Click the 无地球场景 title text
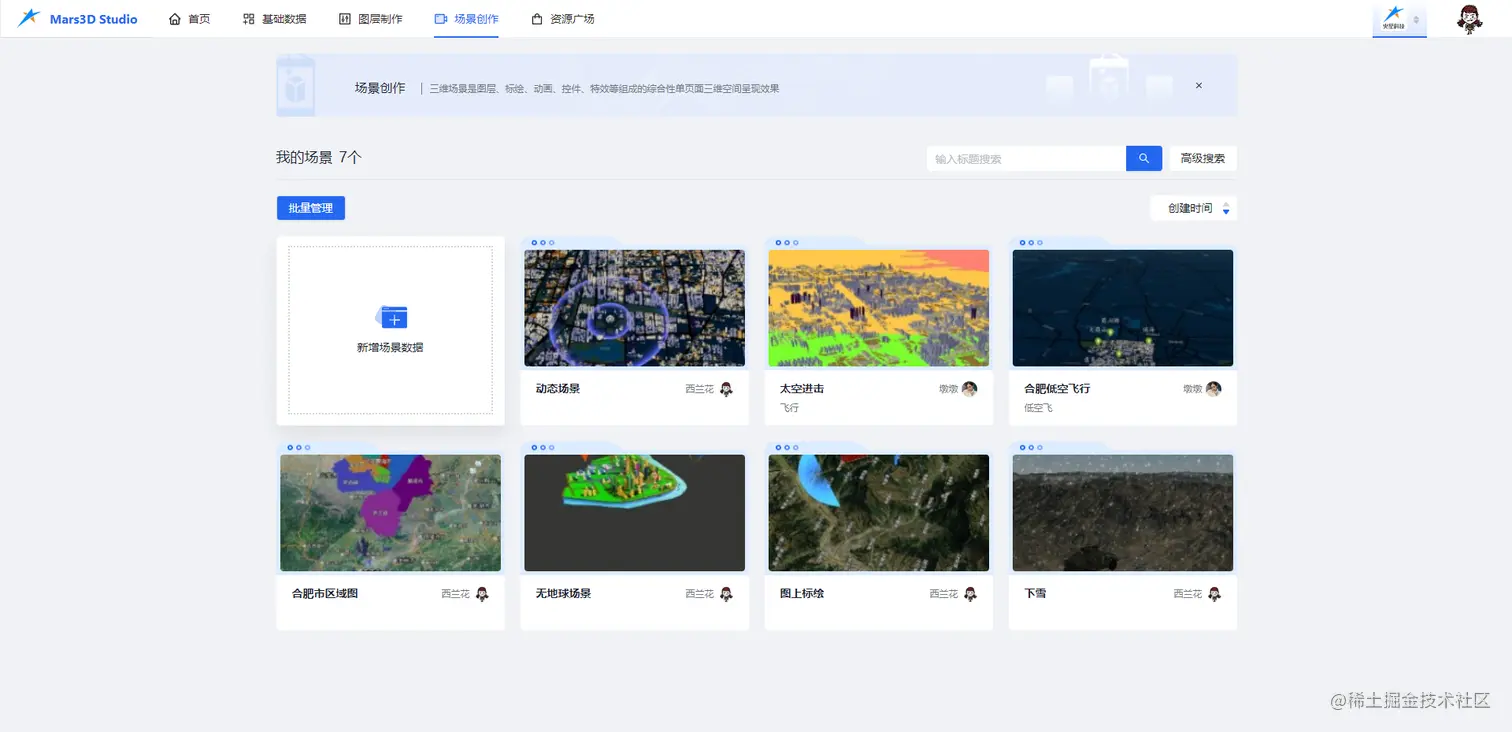Screen dimensions: 1512x732 563,593
